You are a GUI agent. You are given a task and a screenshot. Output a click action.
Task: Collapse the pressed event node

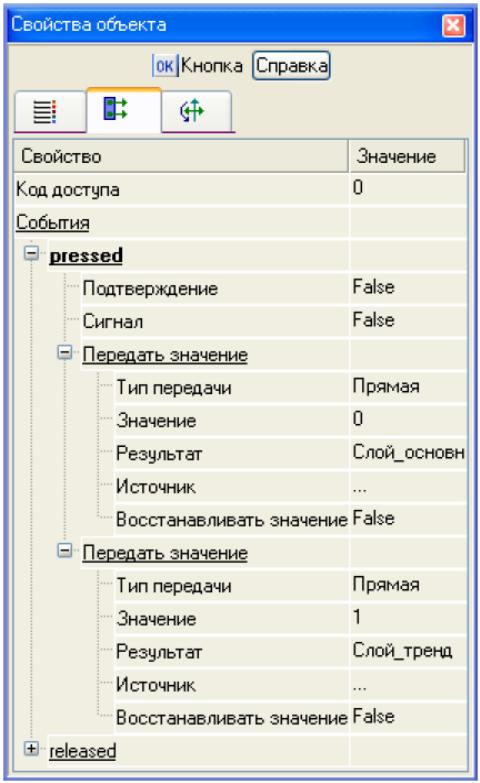pyautogui.click(x=31, y=253)
